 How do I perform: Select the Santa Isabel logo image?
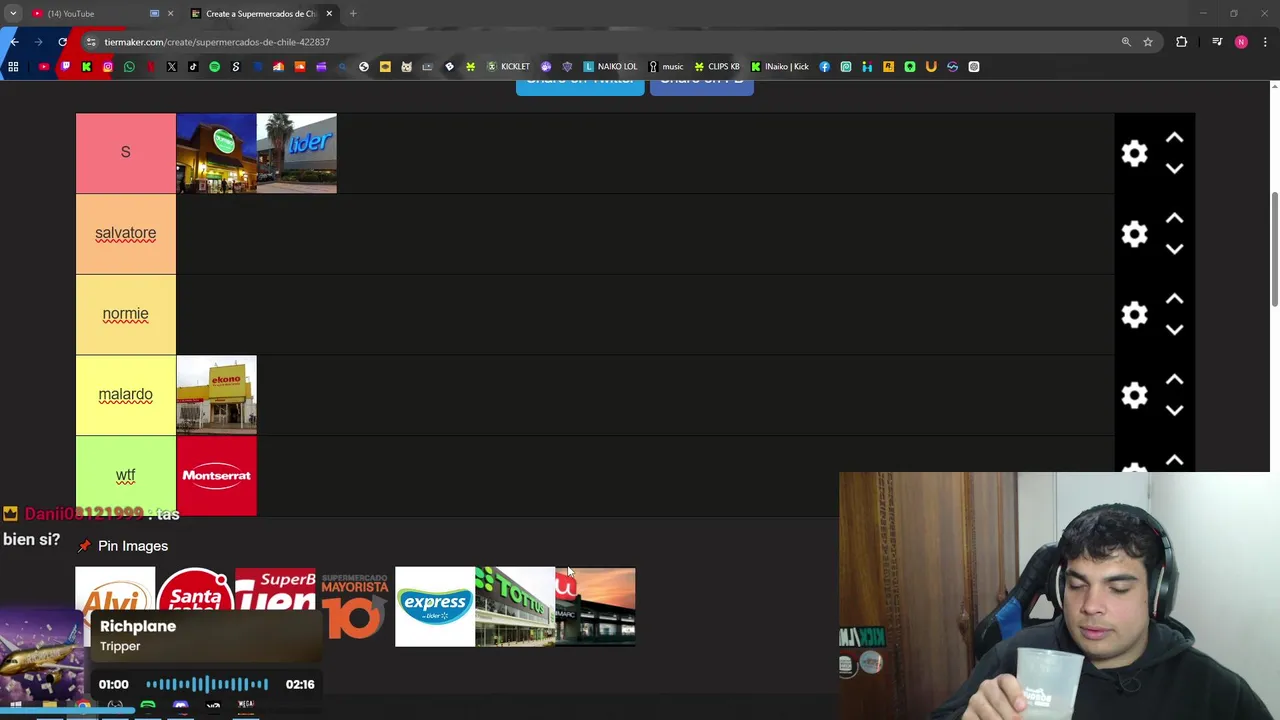195,590
